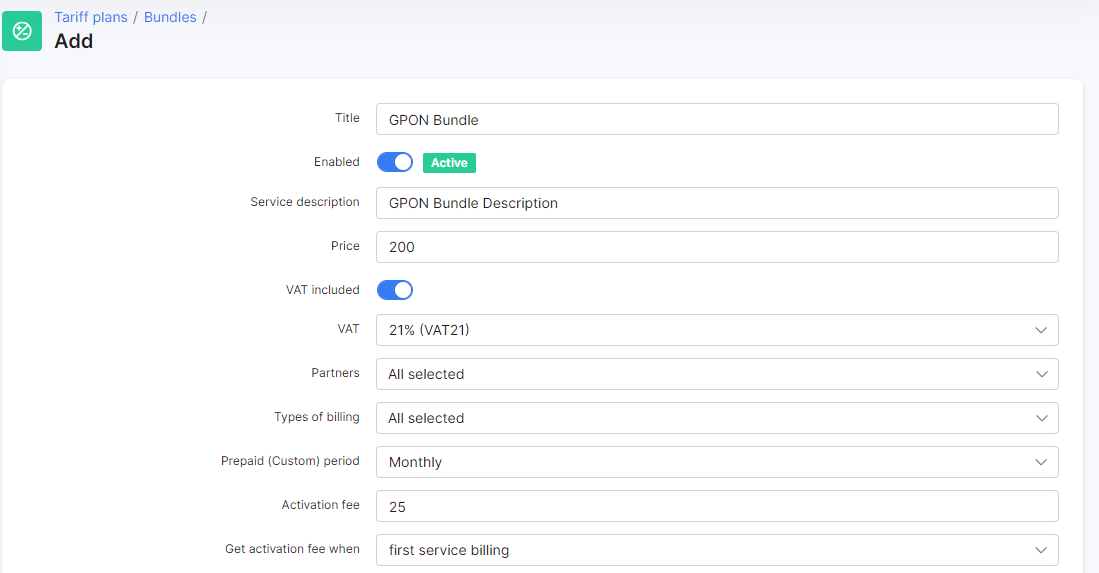Screen dimensions: 1099x573
Task: Go to the Bundles breadcrumb link
Action: tap(170, 17)
